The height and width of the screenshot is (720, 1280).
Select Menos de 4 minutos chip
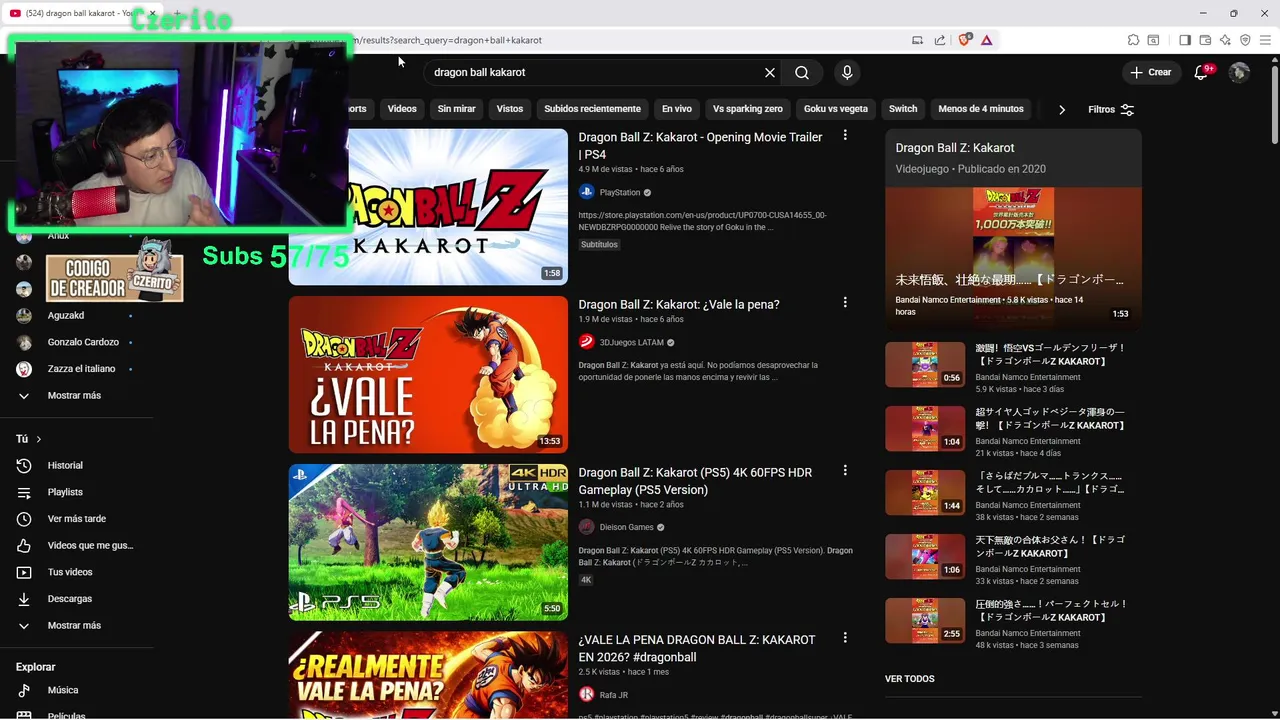(981, 109)
